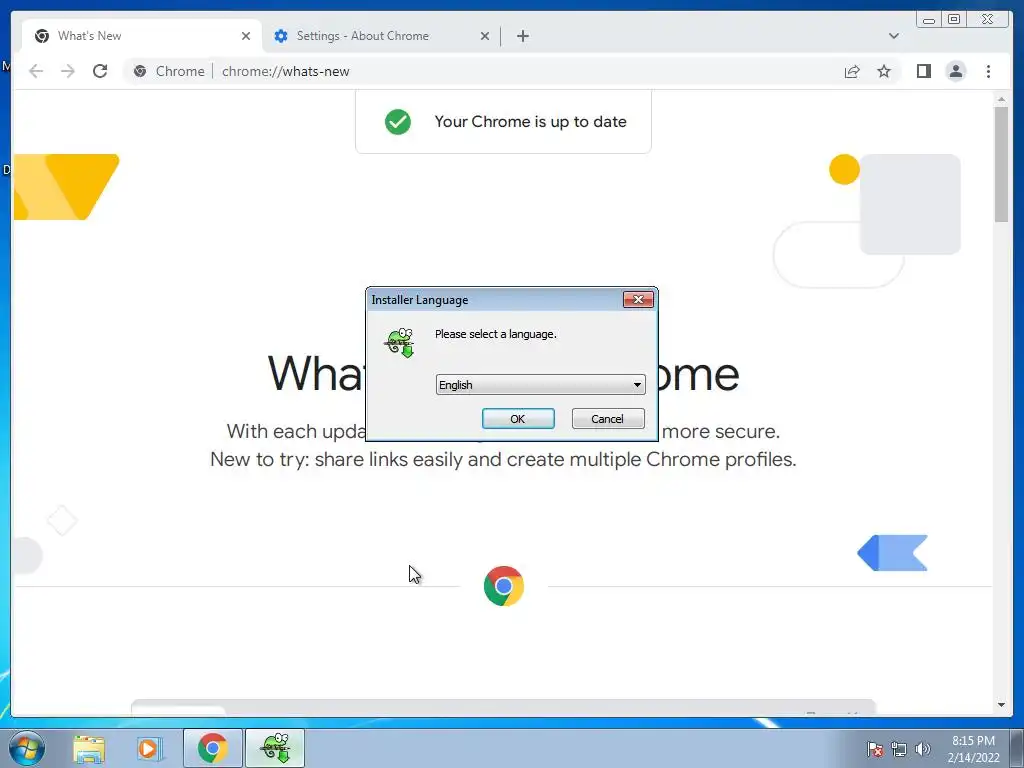The width and height of the screenshot is (1024, 768).
Task: Open Action Center flag tray icon
Action: [x=874, y=749]
